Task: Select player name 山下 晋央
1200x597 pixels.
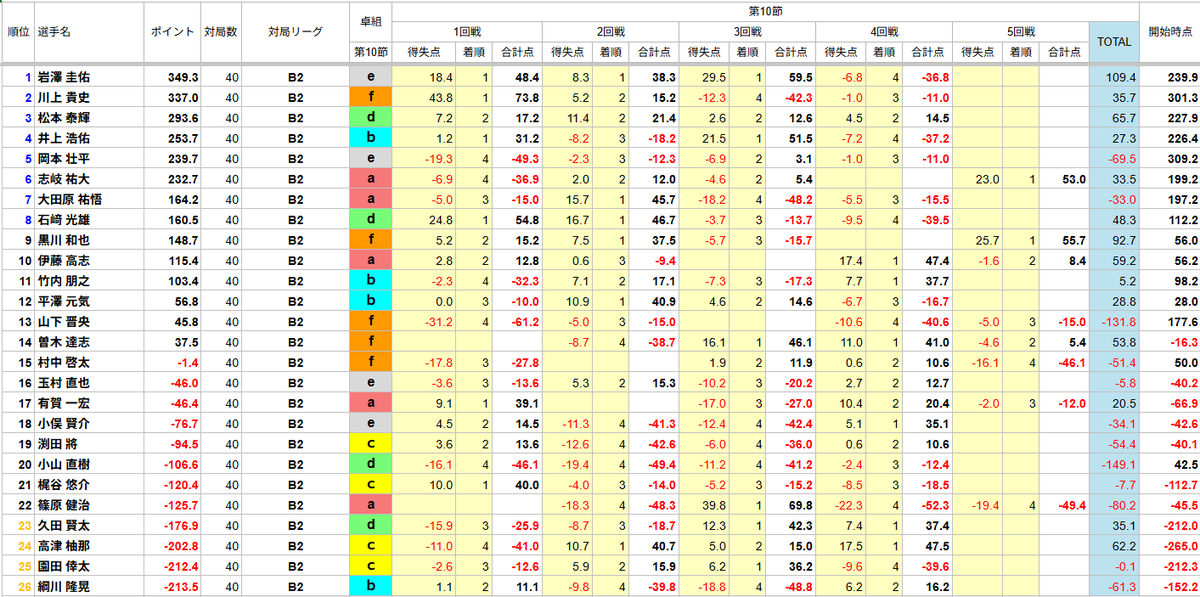Action: click(x=63, y=321)
